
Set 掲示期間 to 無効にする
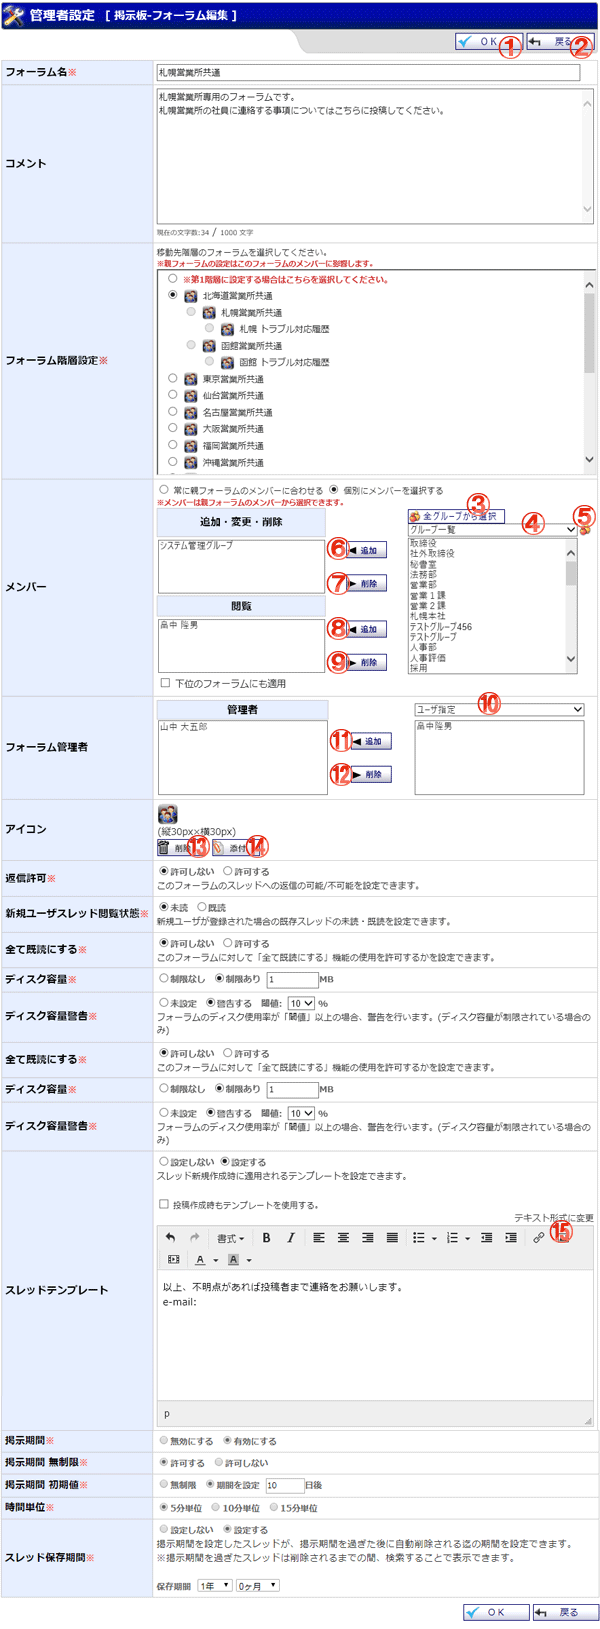(x=163, y=1441)
